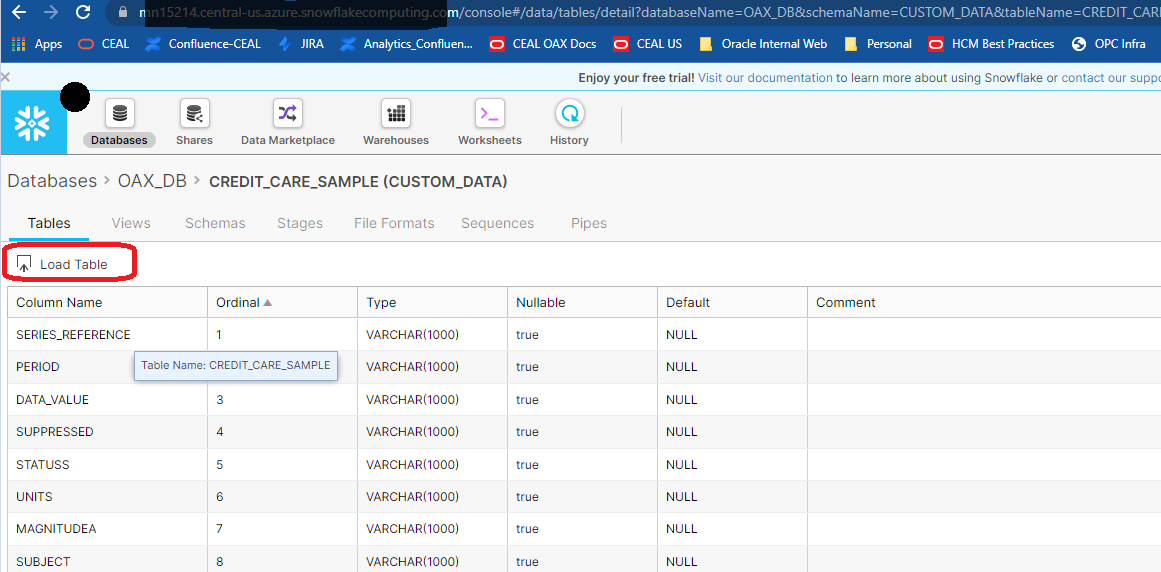The image size is (1161, 572).
Task: Click the Load Table button
Action: pos(63,264)
